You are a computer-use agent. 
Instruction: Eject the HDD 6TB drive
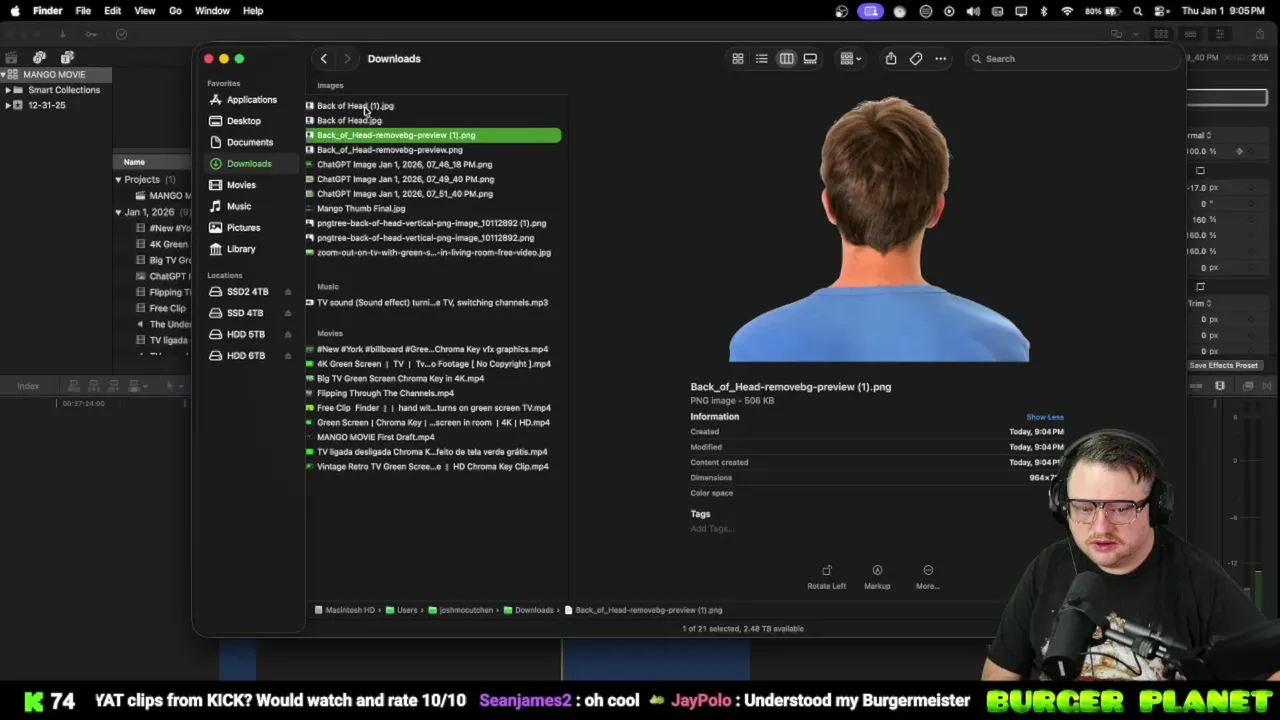(x=288, y=356)
